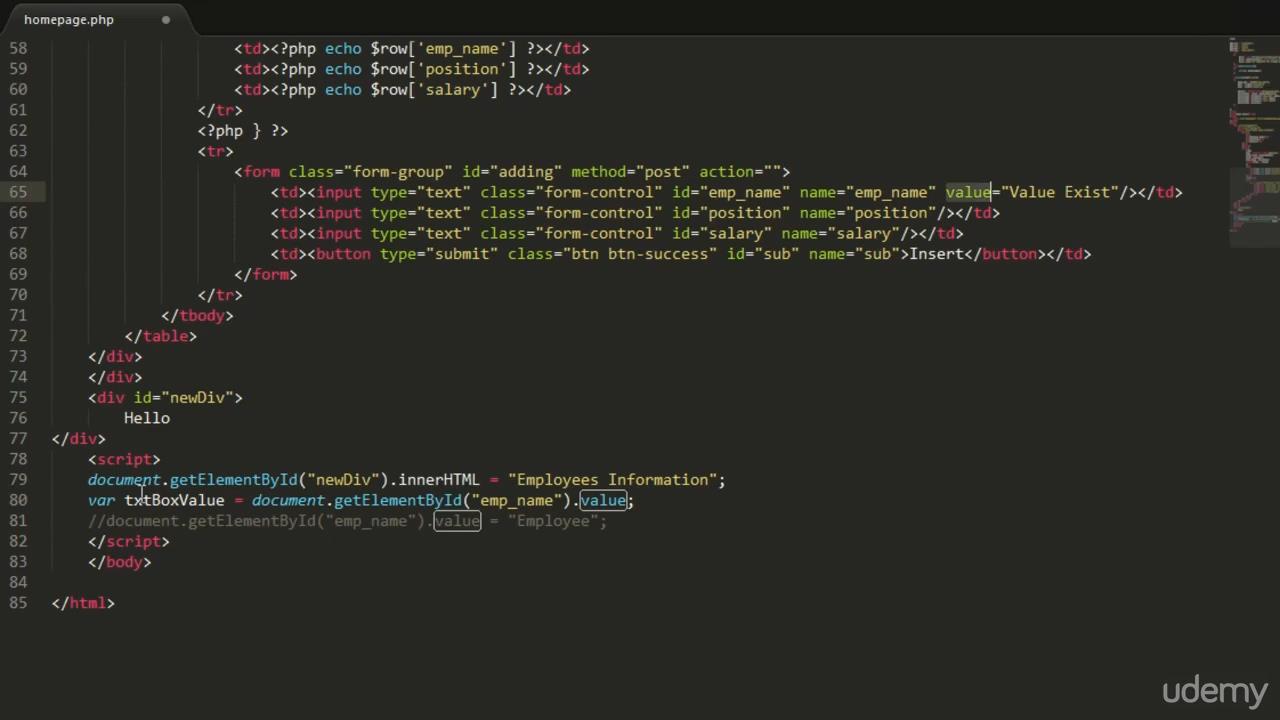Click $row['salary'] on line 60
This screenshot has height=720, width=1280.
tap(434, 90)
